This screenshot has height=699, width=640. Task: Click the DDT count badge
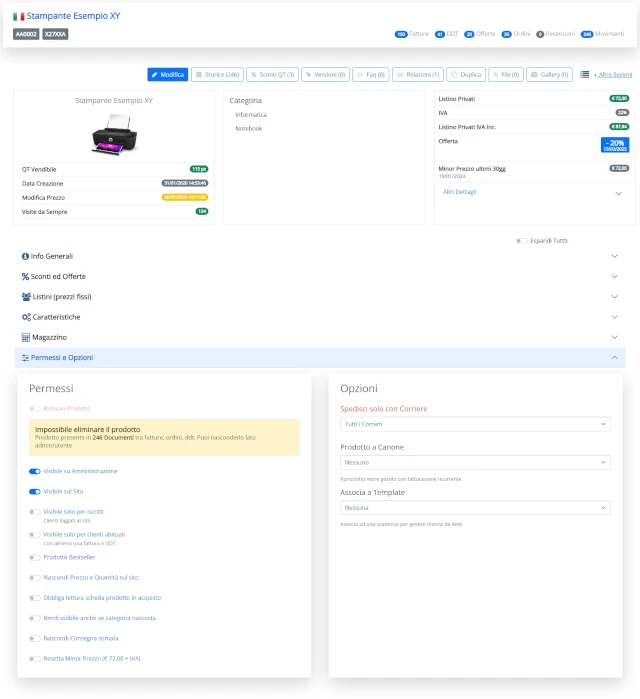click(x=439, y=34)
